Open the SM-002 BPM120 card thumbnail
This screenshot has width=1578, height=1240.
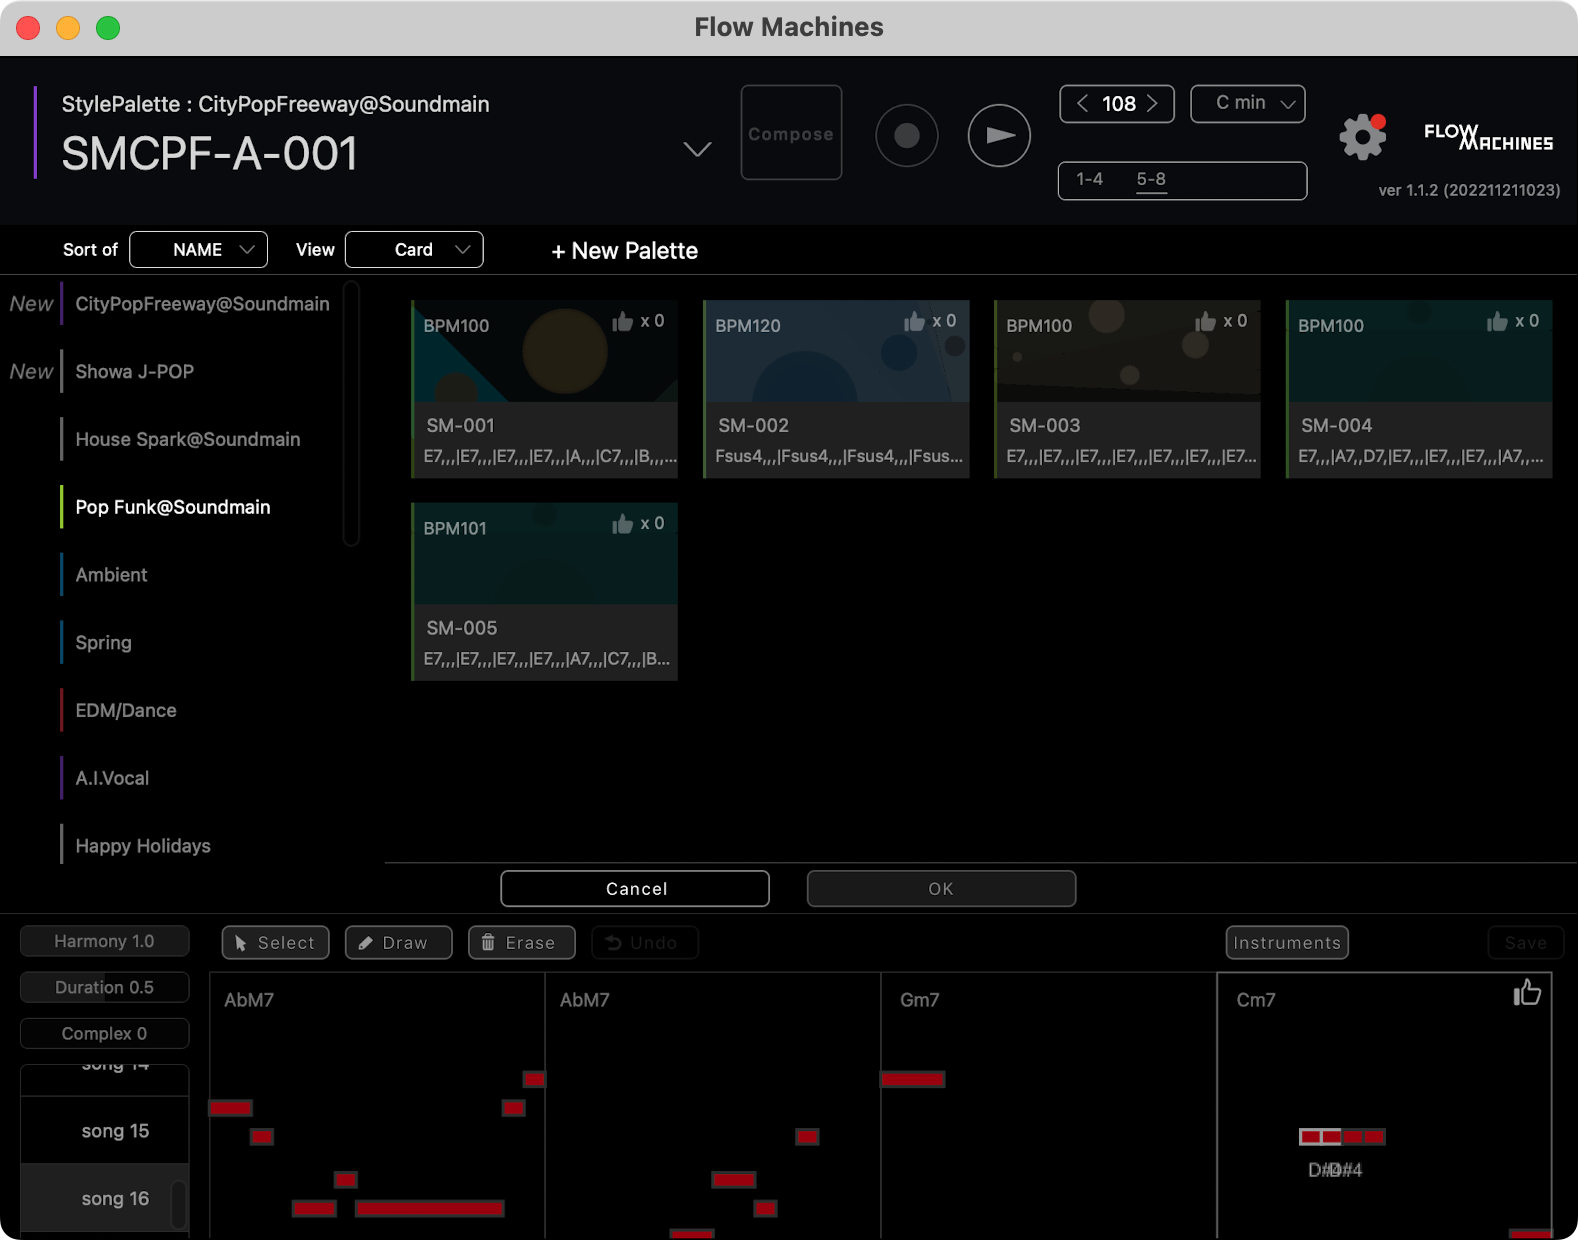click(x=836, y=352)
